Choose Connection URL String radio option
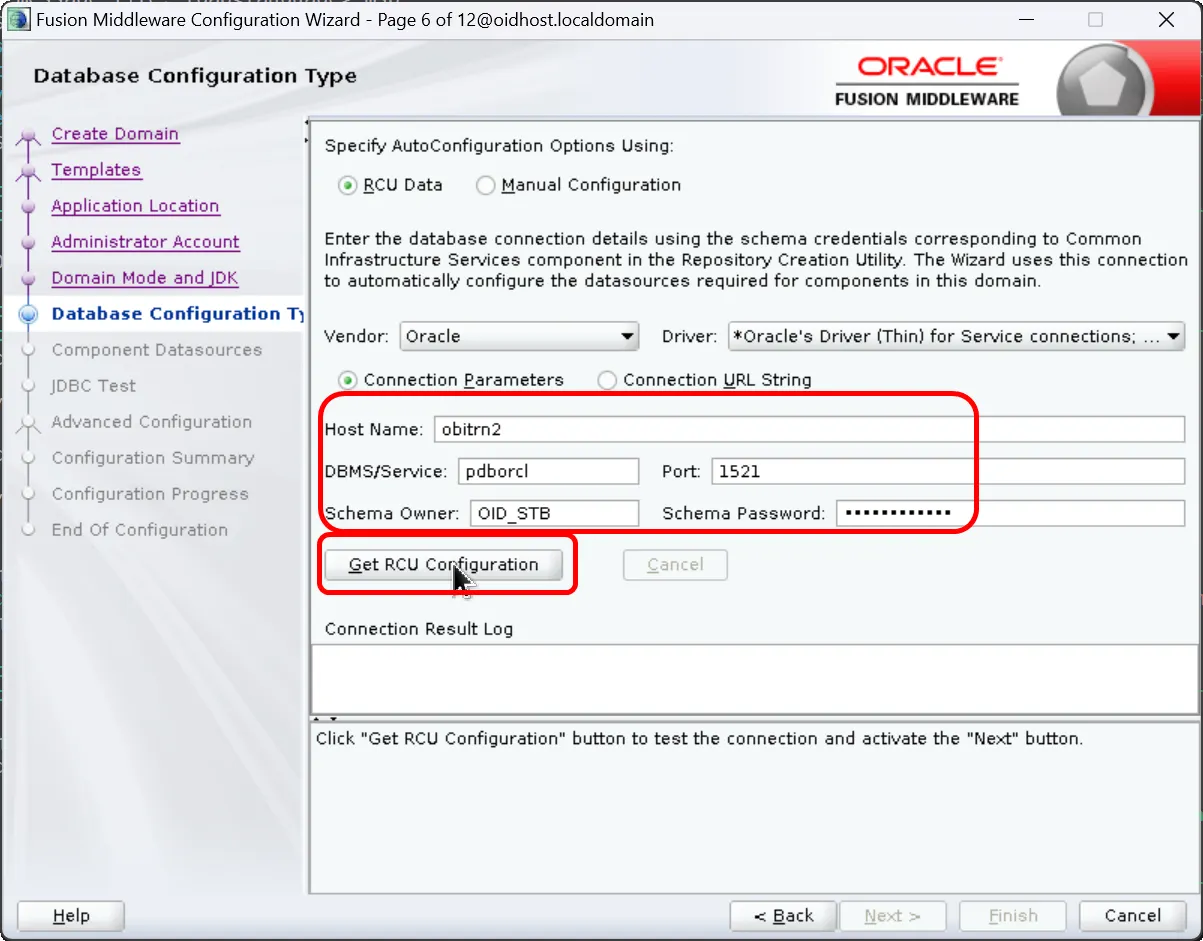 pyautogui.click(x=606, y=380)
